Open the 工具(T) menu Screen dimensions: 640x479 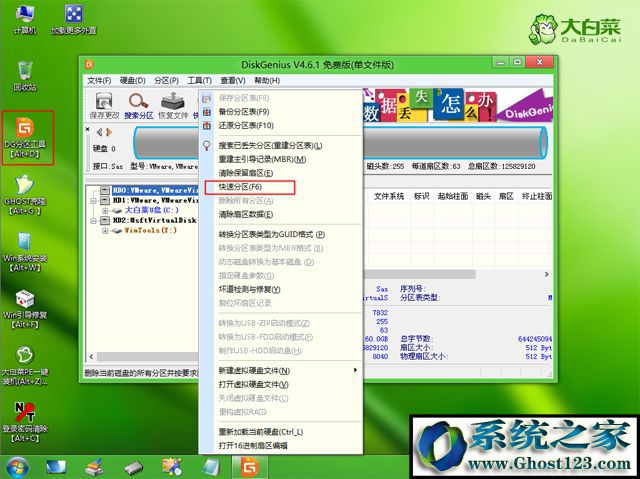pyautogui.click(x=200, y=81)
